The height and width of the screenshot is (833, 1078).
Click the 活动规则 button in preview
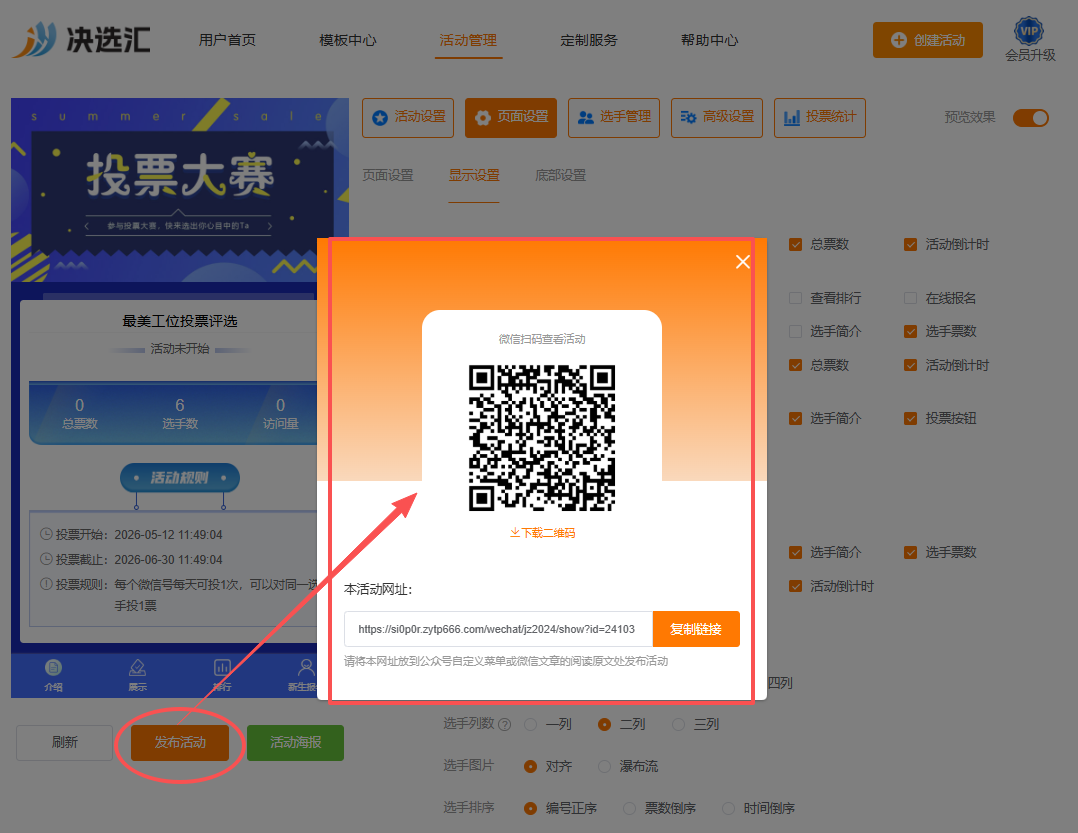180,478
